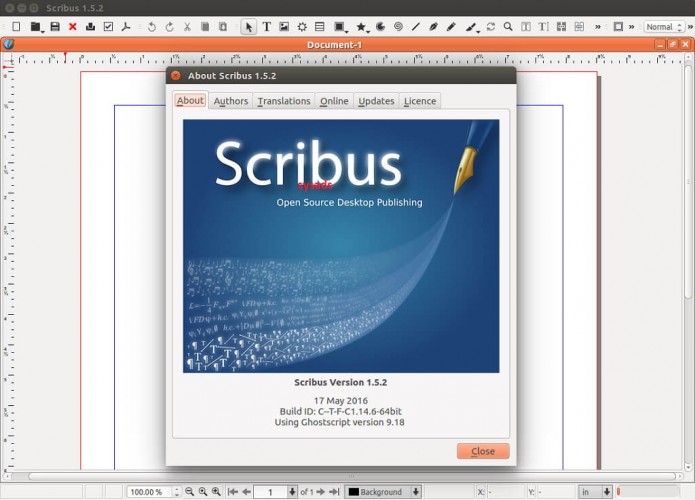Click the Print toolbar icon

pos(90,27)
